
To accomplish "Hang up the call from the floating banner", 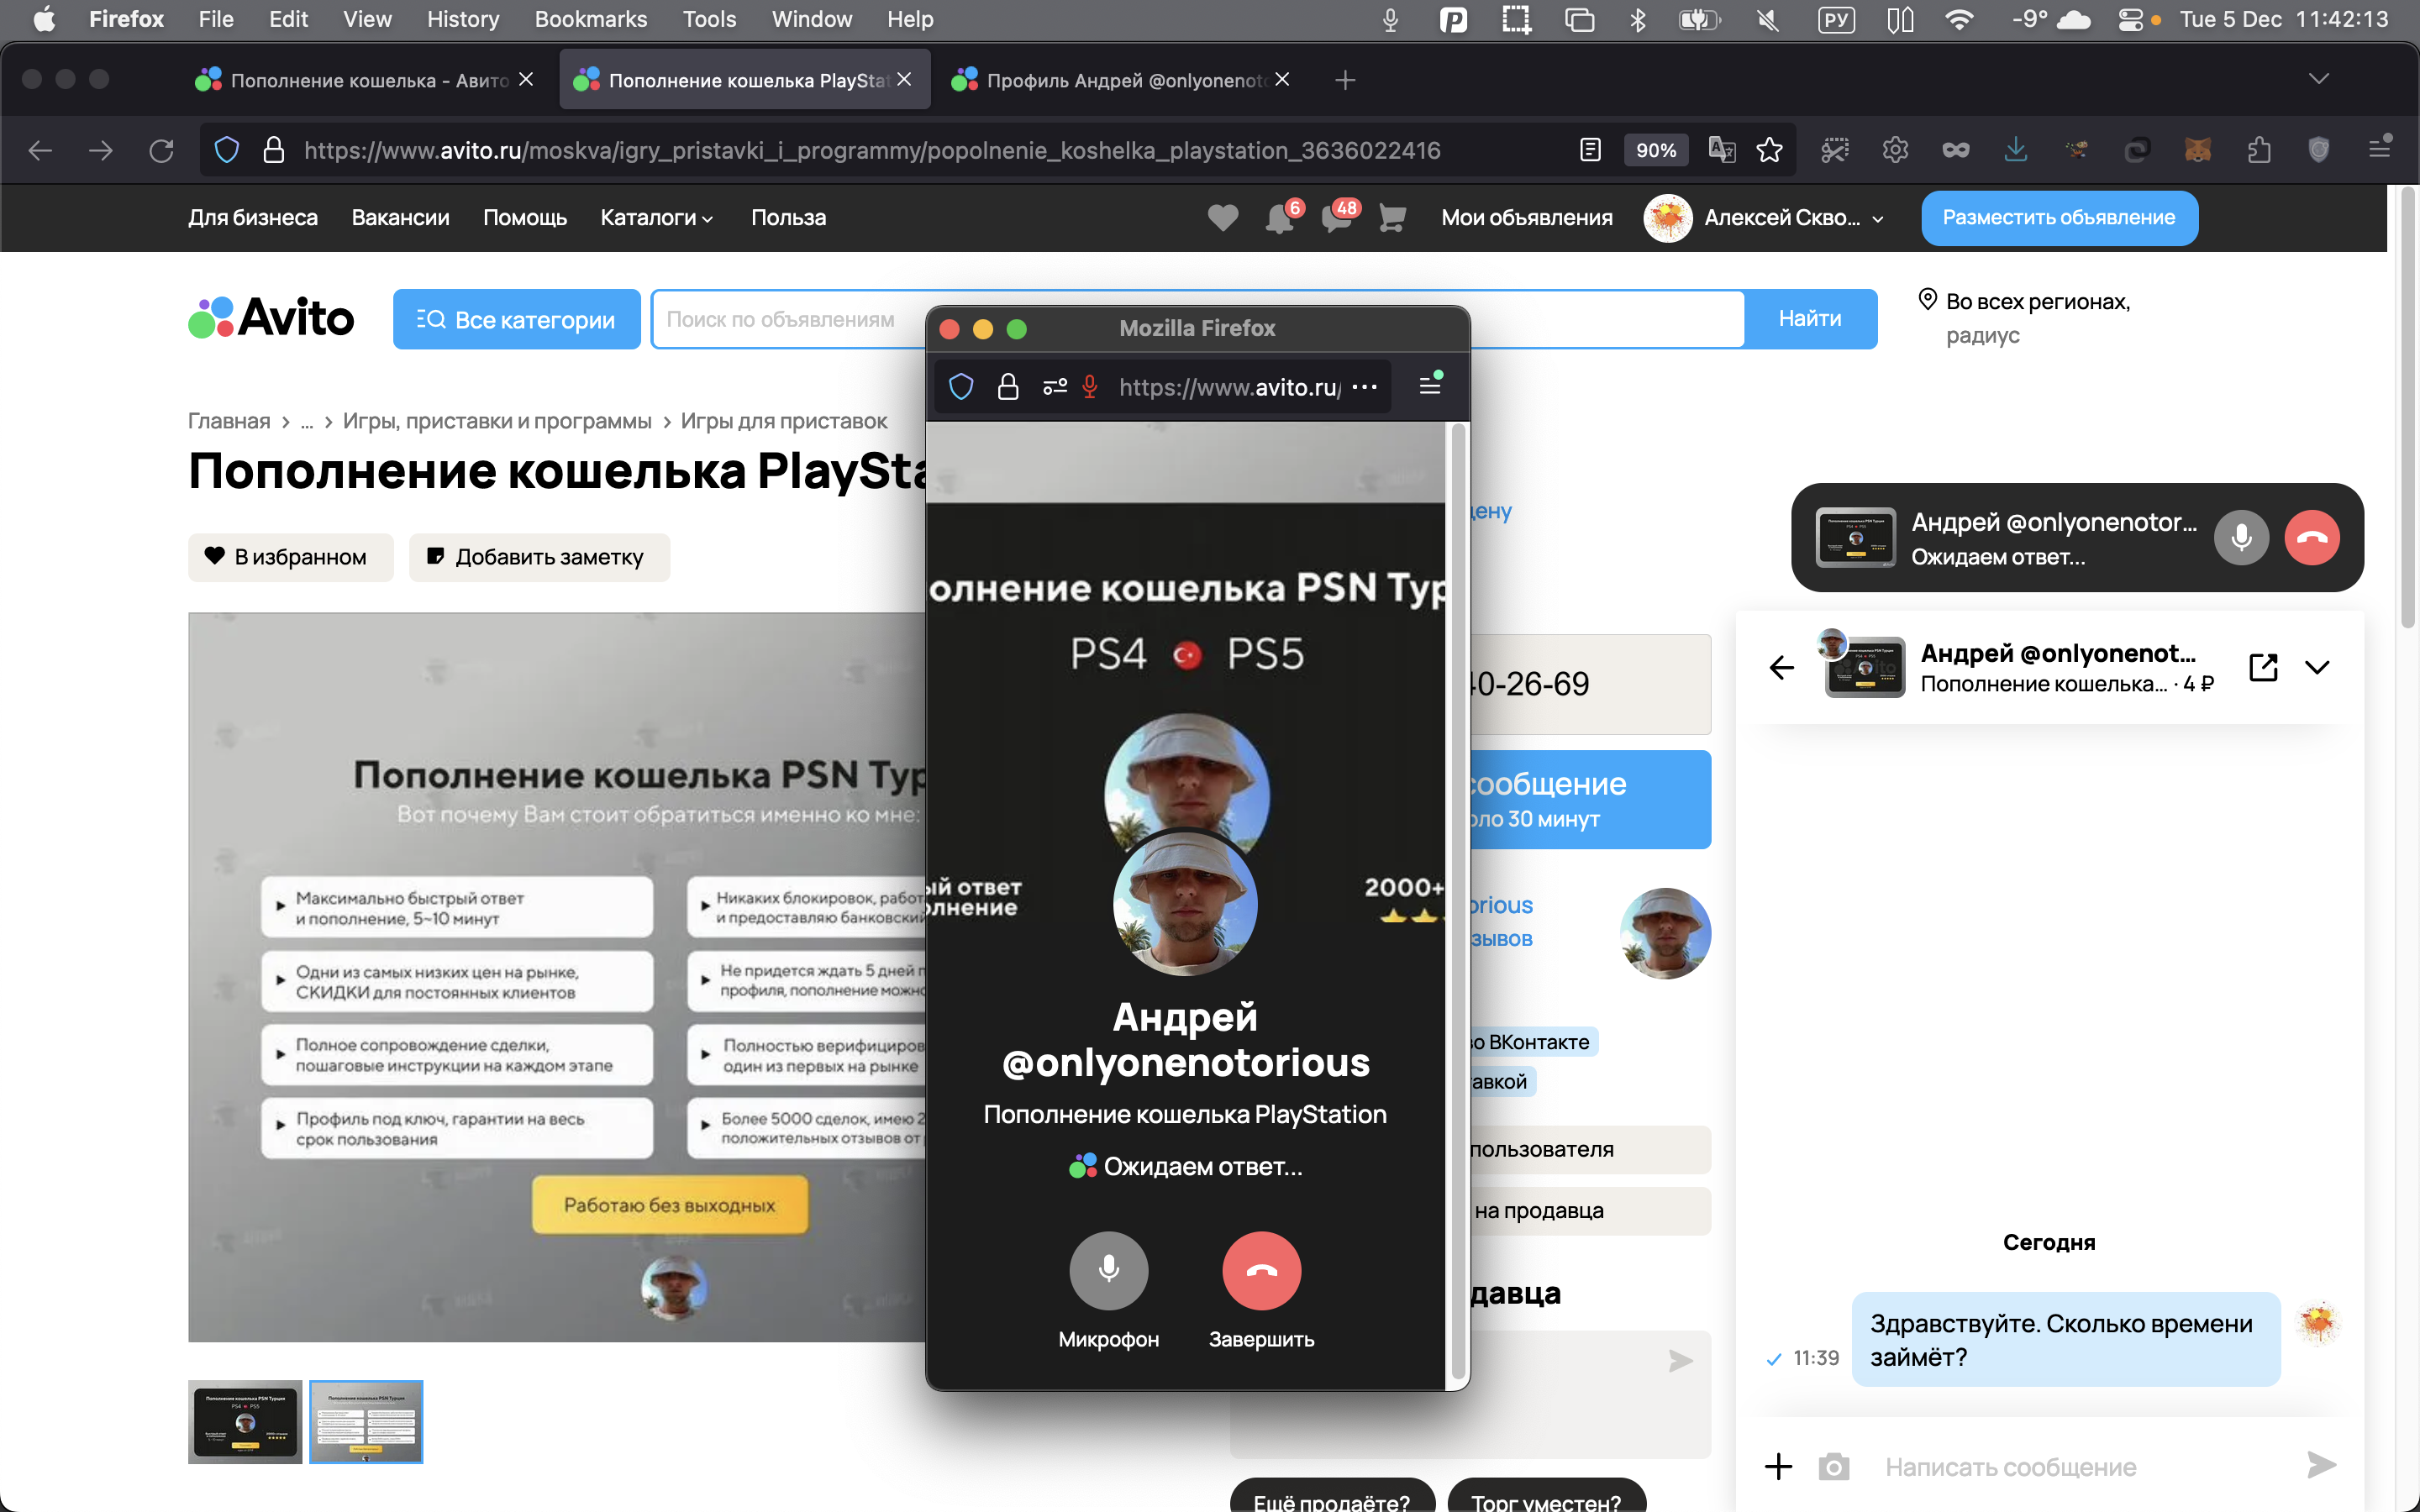I will point(2312,538).
